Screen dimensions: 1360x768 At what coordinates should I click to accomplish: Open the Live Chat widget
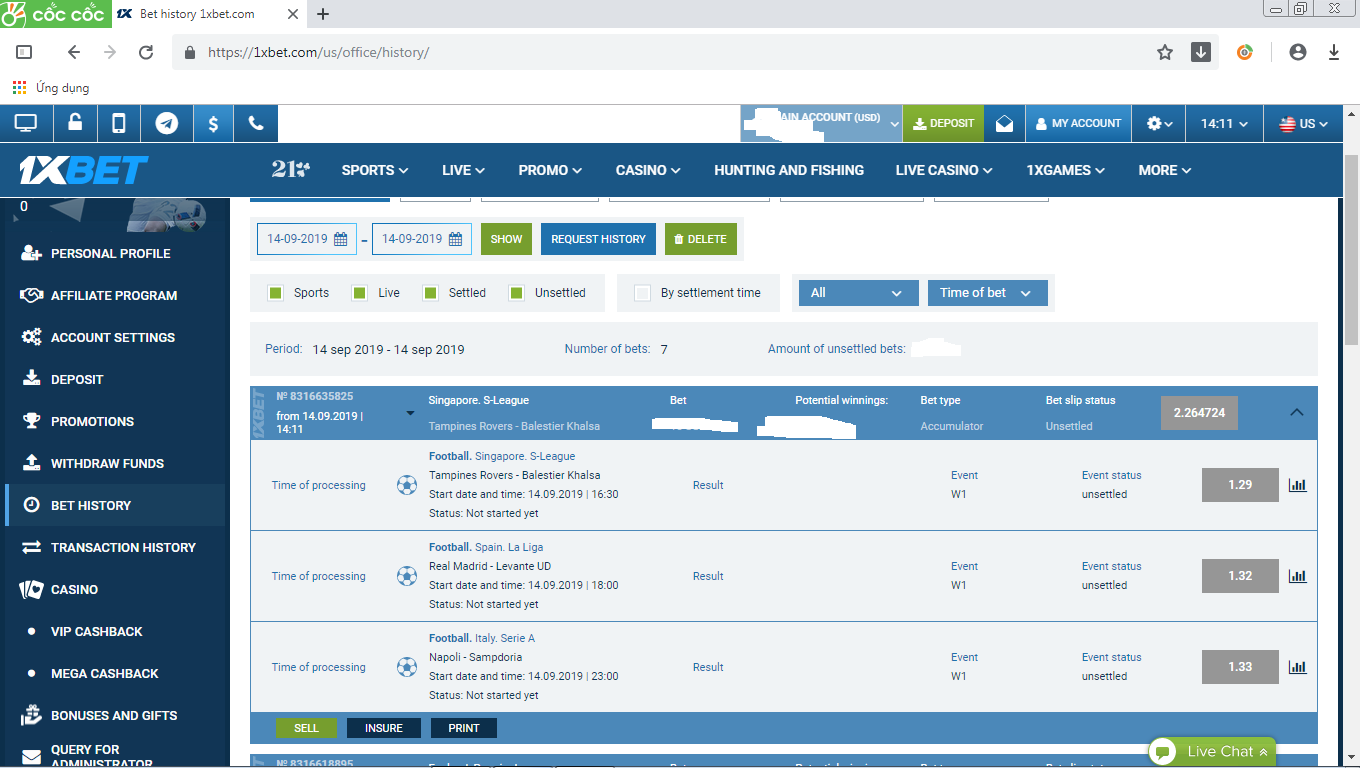coord(1212,752)
